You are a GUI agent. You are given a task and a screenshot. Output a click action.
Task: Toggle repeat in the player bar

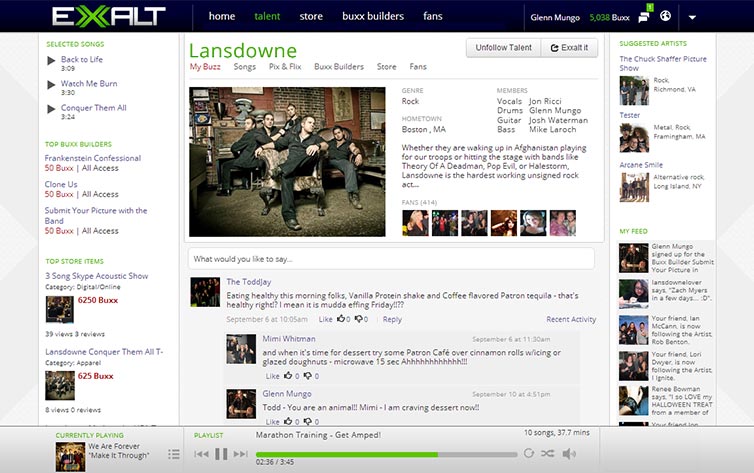point(528,454)
